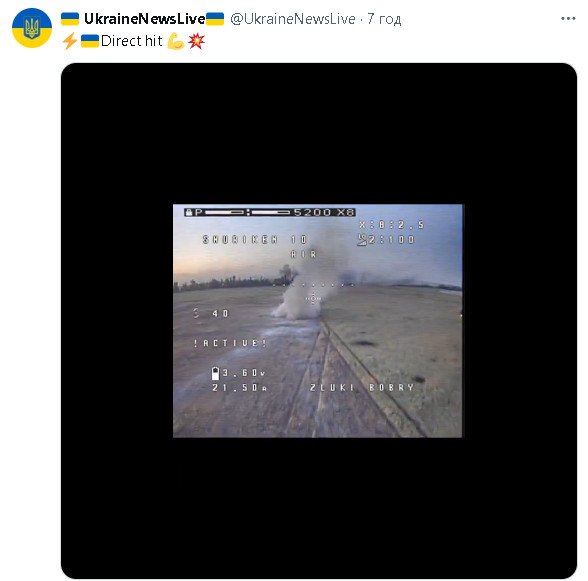Screen dimensions: 588x581
Task: Open the three-dot more options menu
Action: click(568, 18)
